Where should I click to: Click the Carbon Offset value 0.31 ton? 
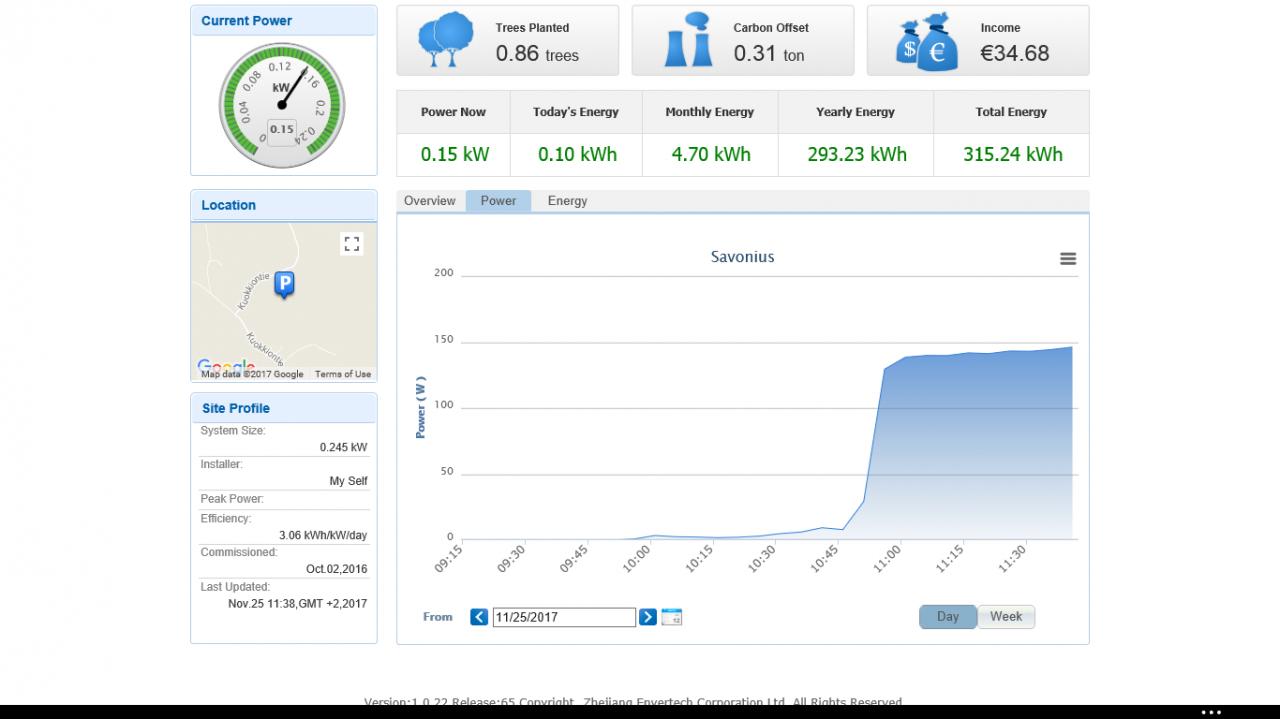769,54
